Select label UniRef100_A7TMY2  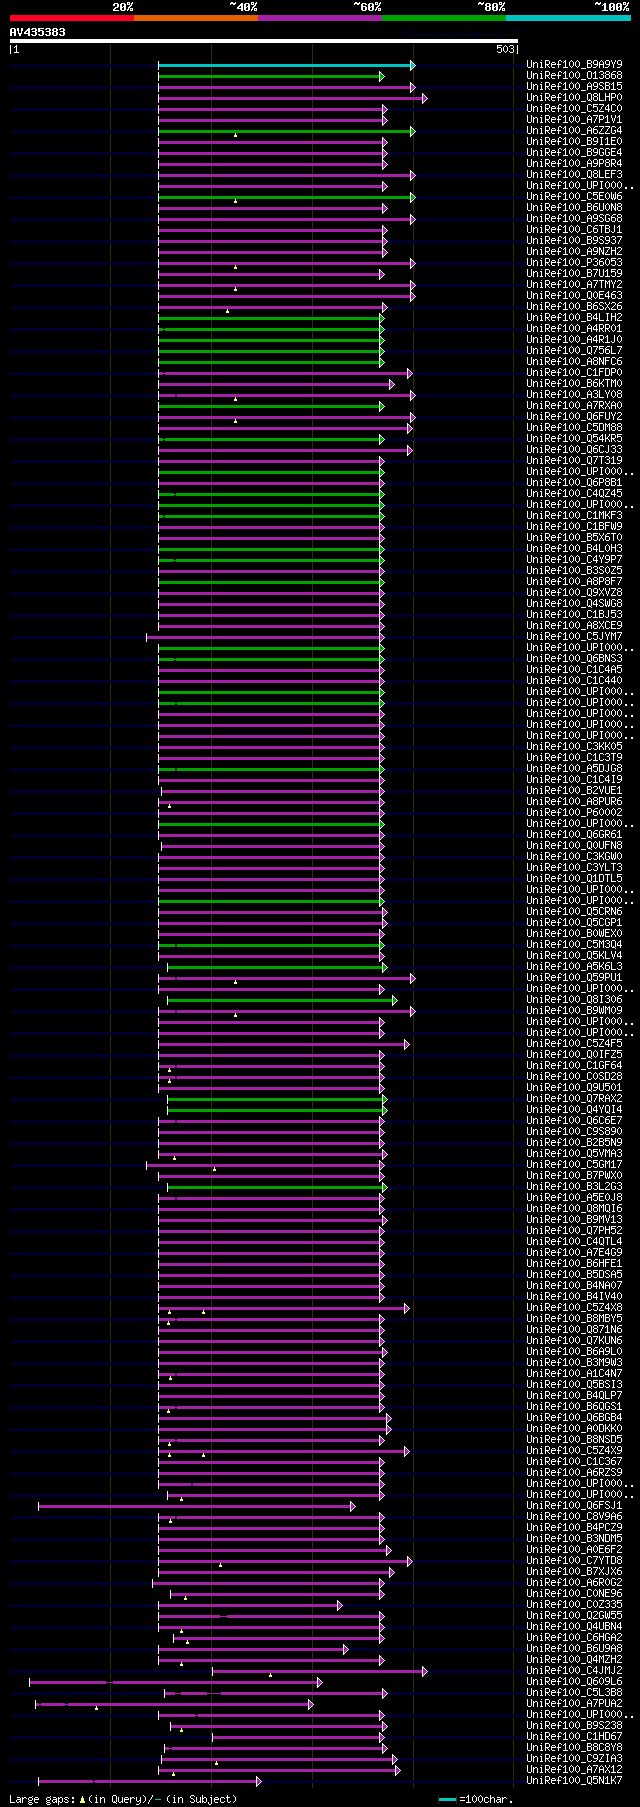(574, 285)
